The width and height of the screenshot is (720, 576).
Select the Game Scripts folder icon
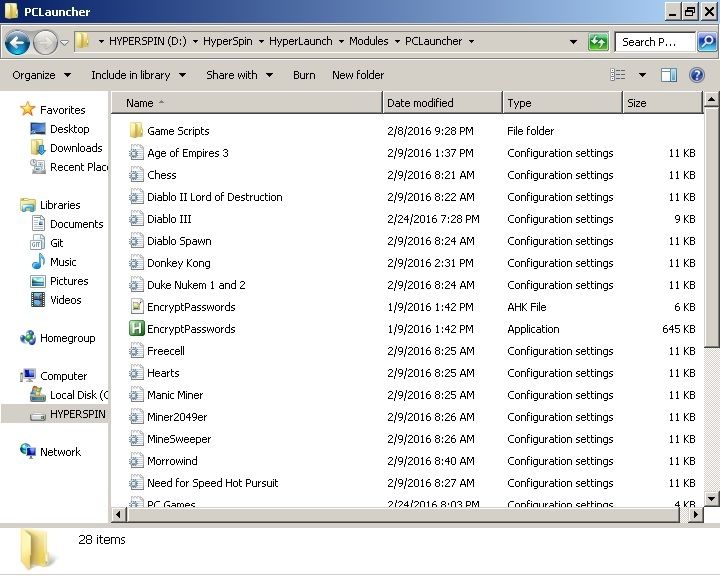tap(136, 131)
